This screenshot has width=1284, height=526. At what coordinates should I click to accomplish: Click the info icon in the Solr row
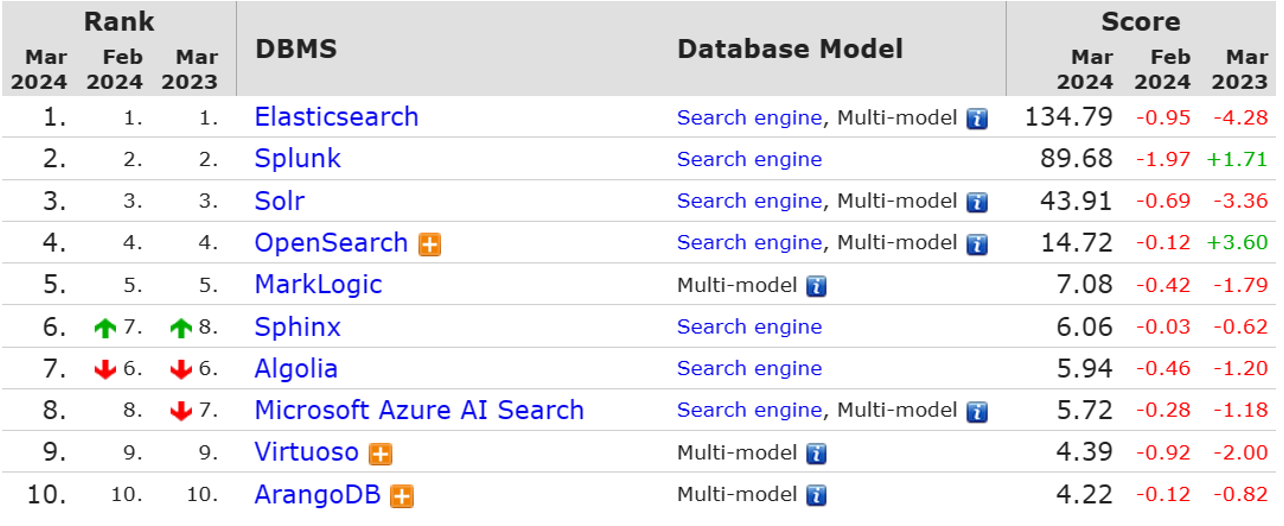coord(977,203)
